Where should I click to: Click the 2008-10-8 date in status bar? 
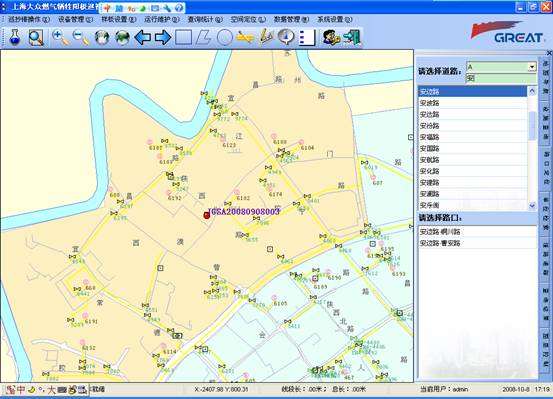click(516, 389)
